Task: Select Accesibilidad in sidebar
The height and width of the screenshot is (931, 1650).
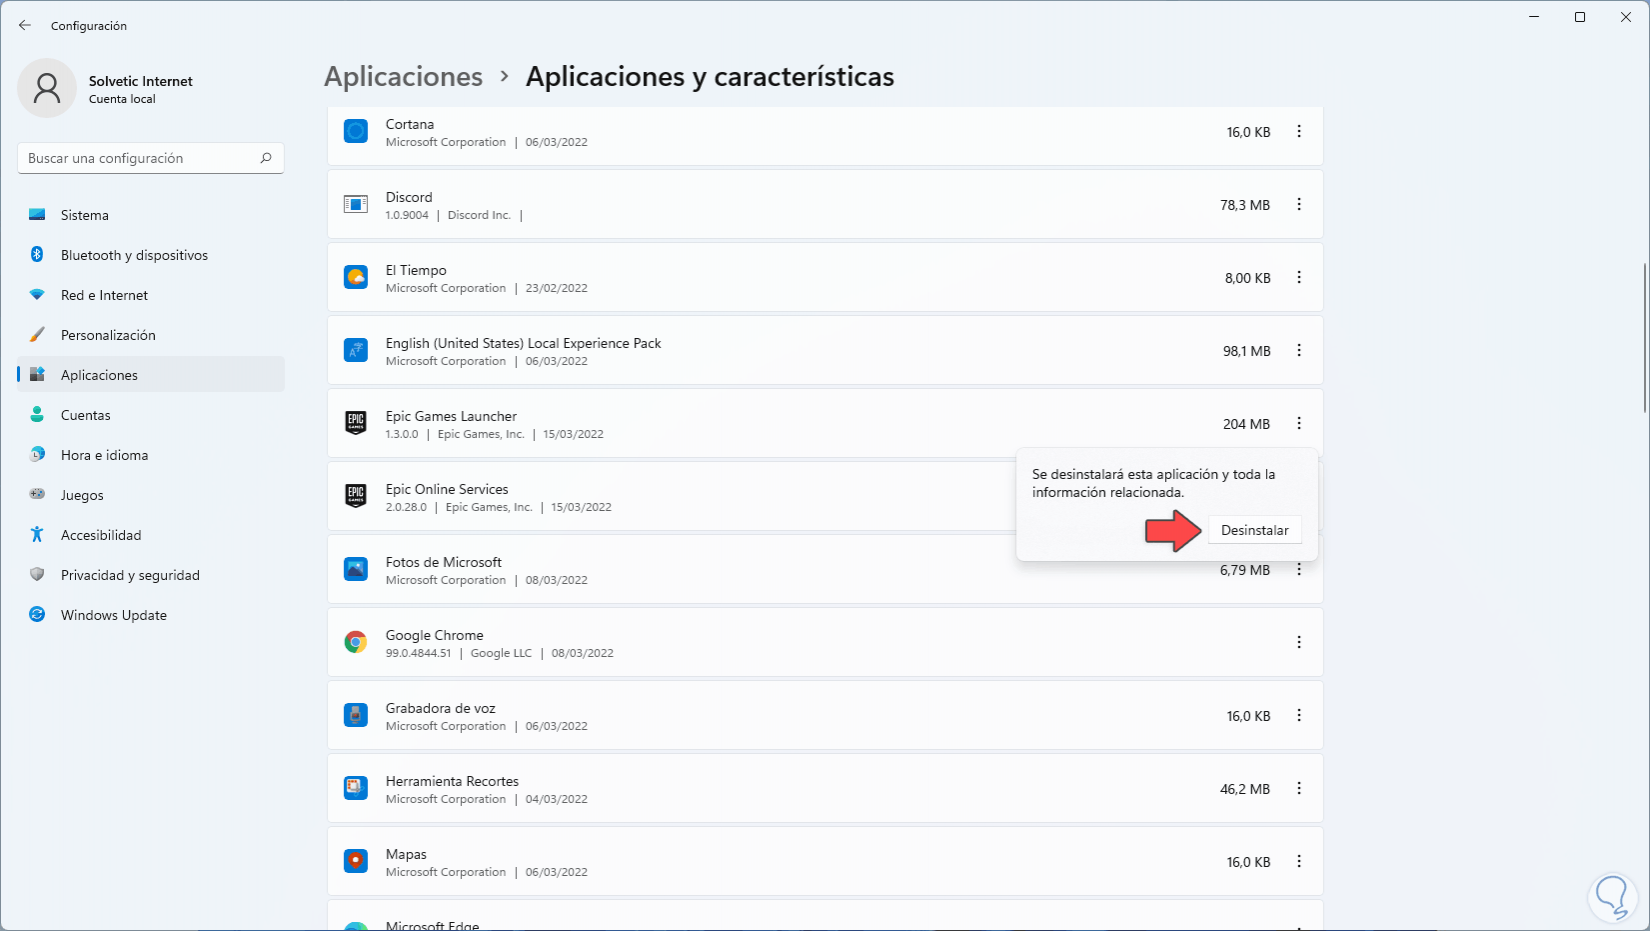Action: click(151, 535)
